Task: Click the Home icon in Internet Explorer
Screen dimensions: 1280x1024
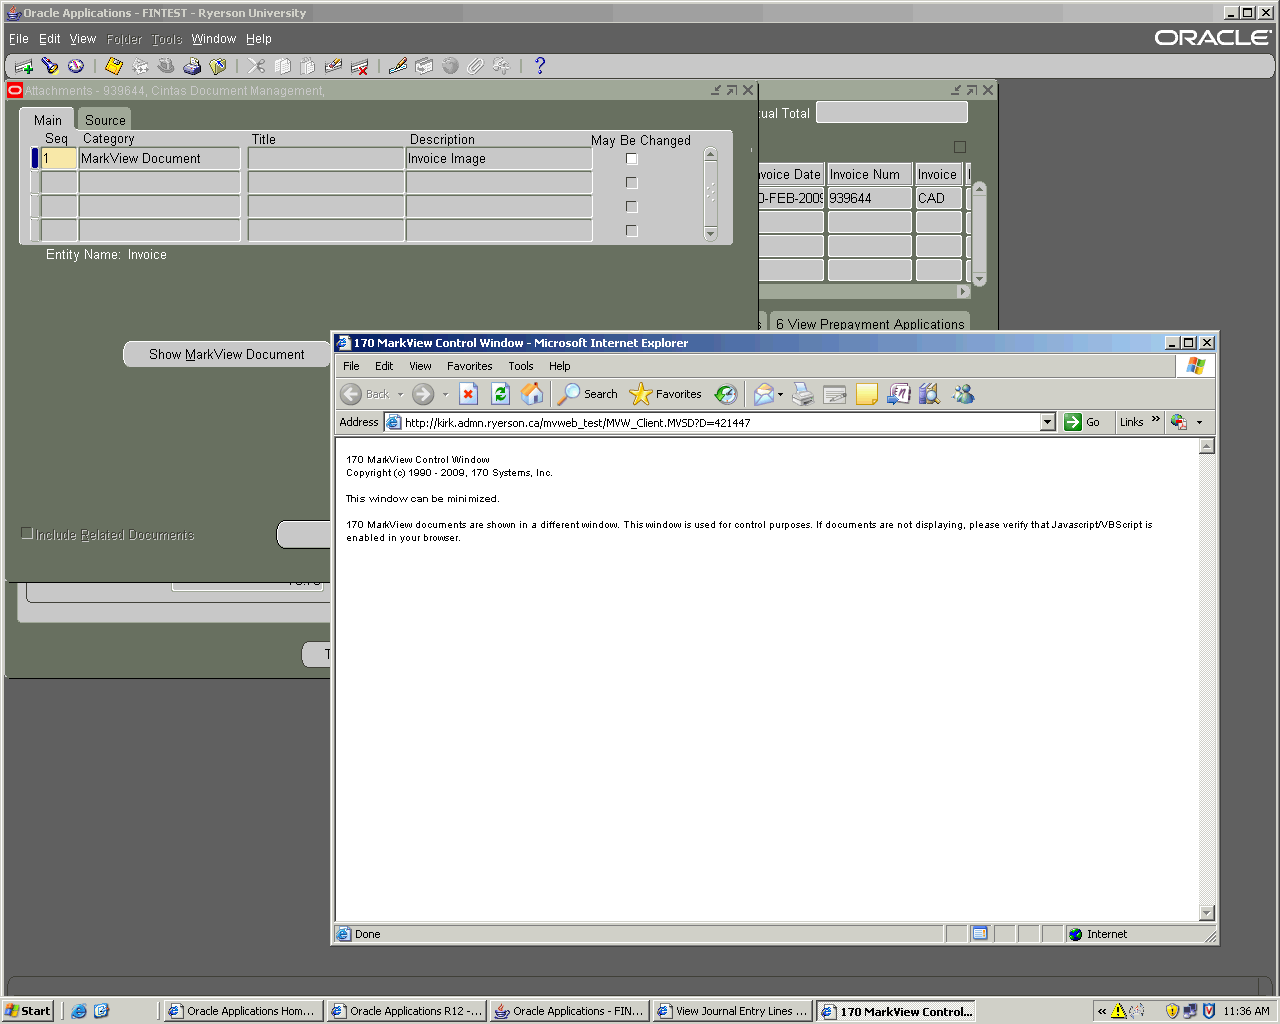Action: pos(532,394)
